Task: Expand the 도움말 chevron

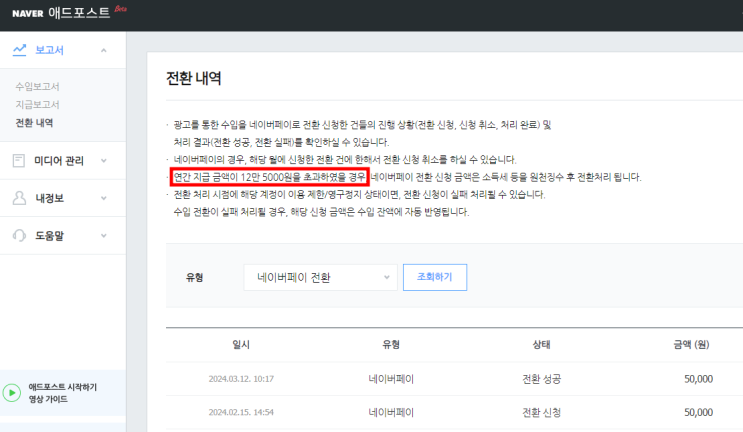Action: click(x=104, y=235)
